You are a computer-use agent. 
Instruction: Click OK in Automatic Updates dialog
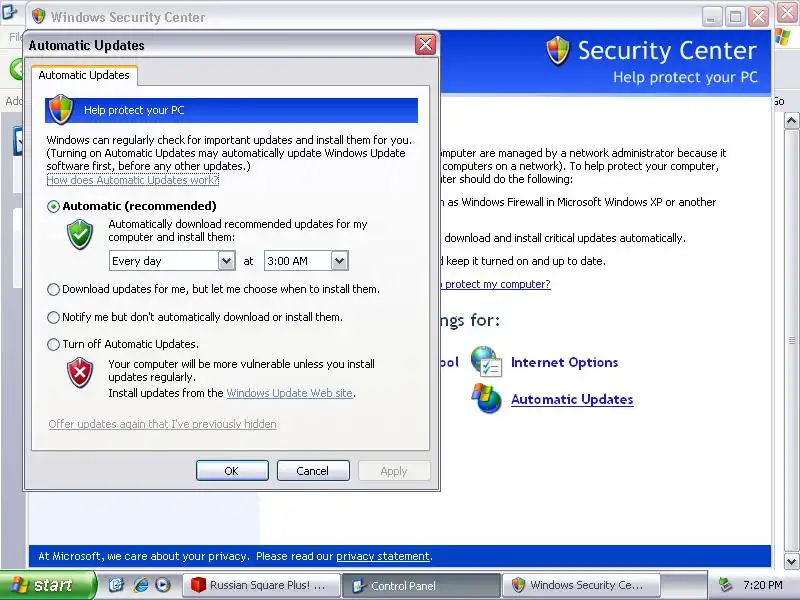click(232, 470)
